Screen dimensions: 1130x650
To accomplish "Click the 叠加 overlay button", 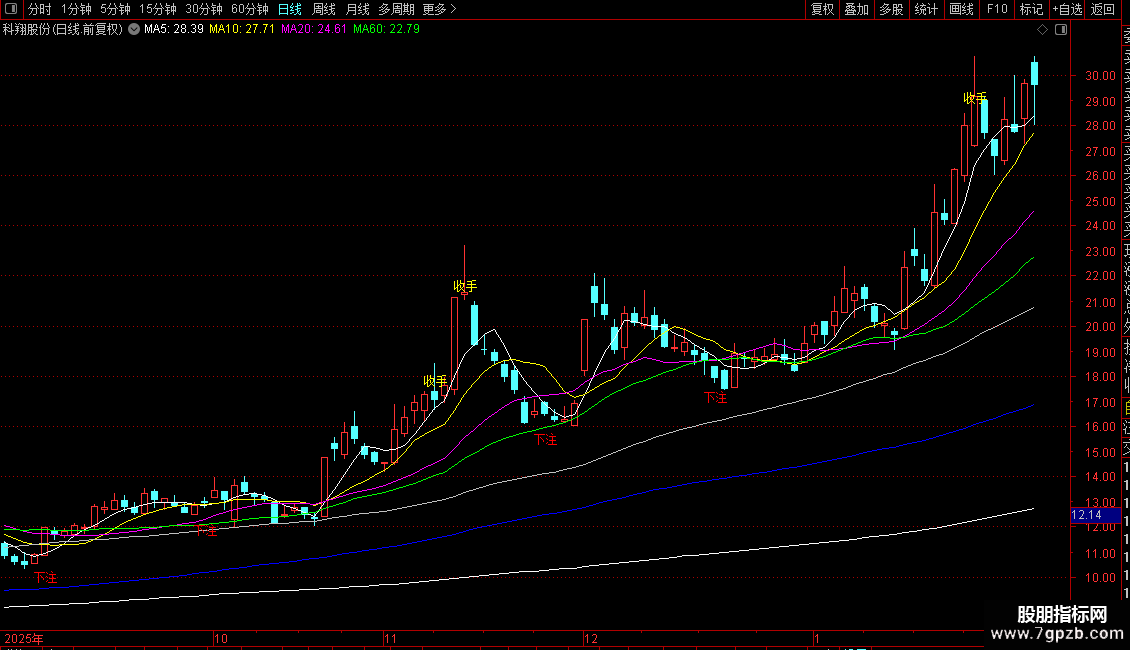I will coord(857,9).
